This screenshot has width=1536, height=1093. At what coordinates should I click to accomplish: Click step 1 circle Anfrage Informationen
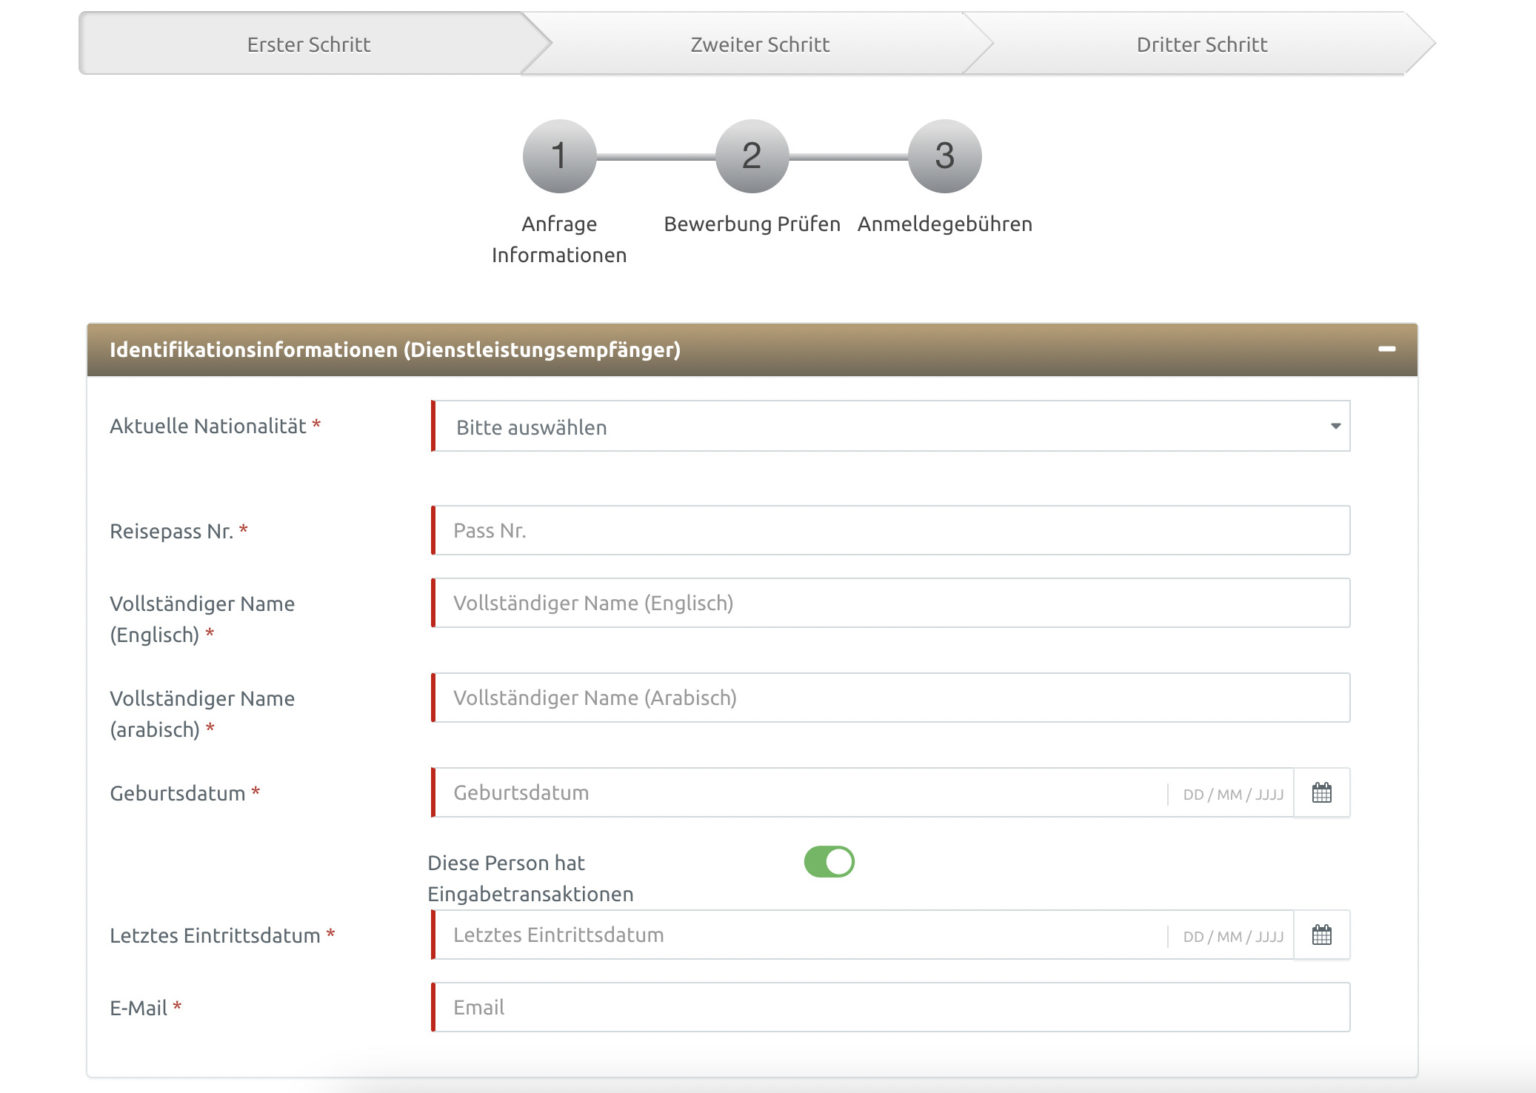(x=559, y=156)
